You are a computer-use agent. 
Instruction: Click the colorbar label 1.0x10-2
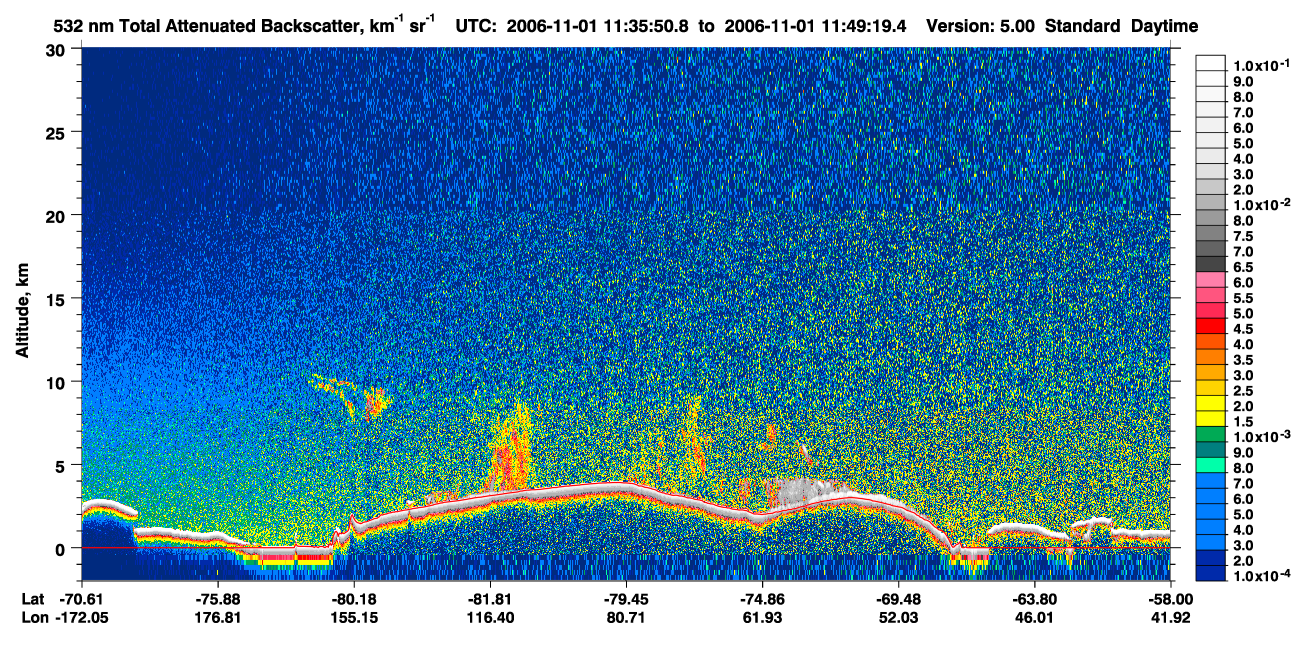point(1260,204)
